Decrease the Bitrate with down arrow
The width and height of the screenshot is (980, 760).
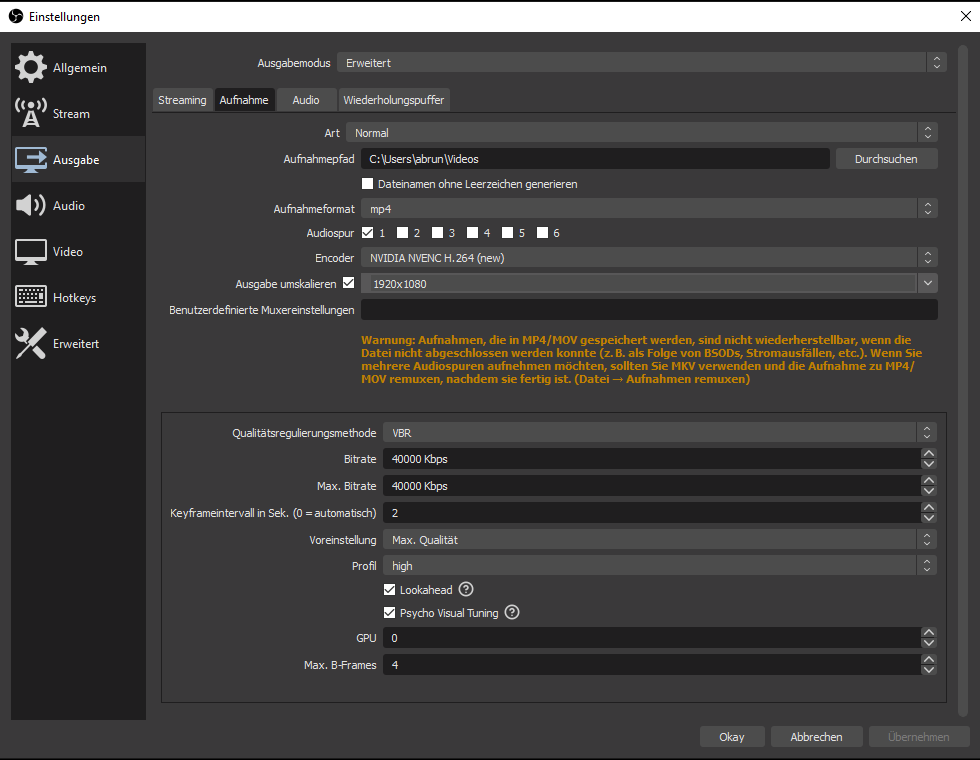[929, 464]
